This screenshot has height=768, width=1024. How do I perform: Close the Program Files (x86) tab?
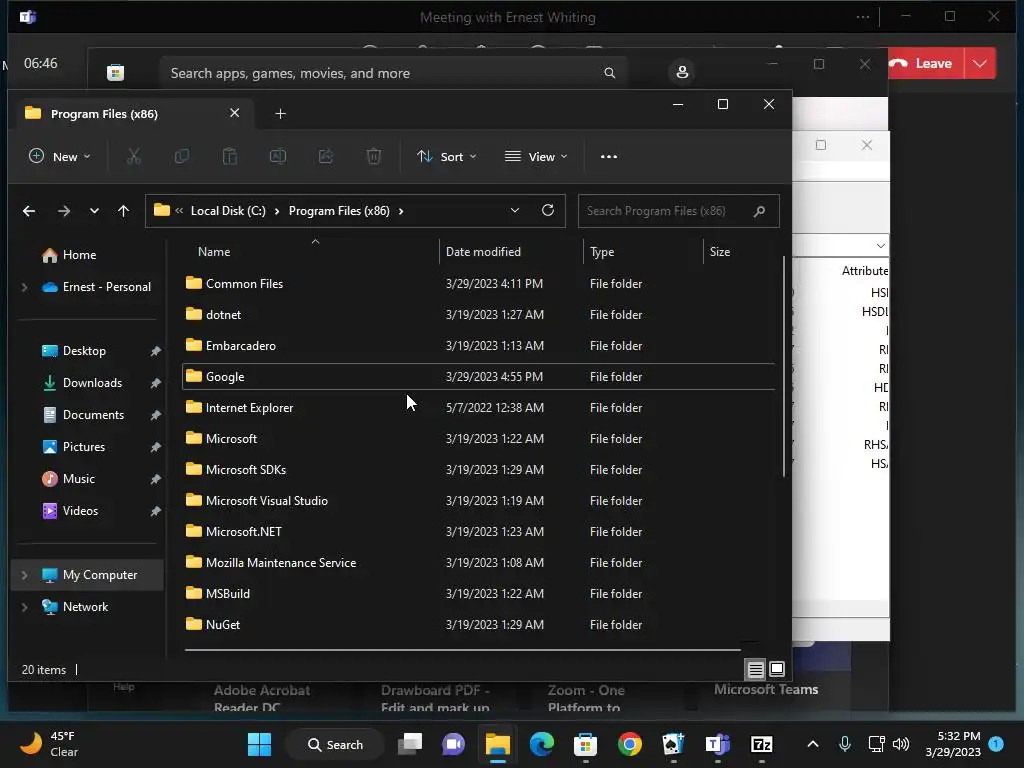(234, 113)
